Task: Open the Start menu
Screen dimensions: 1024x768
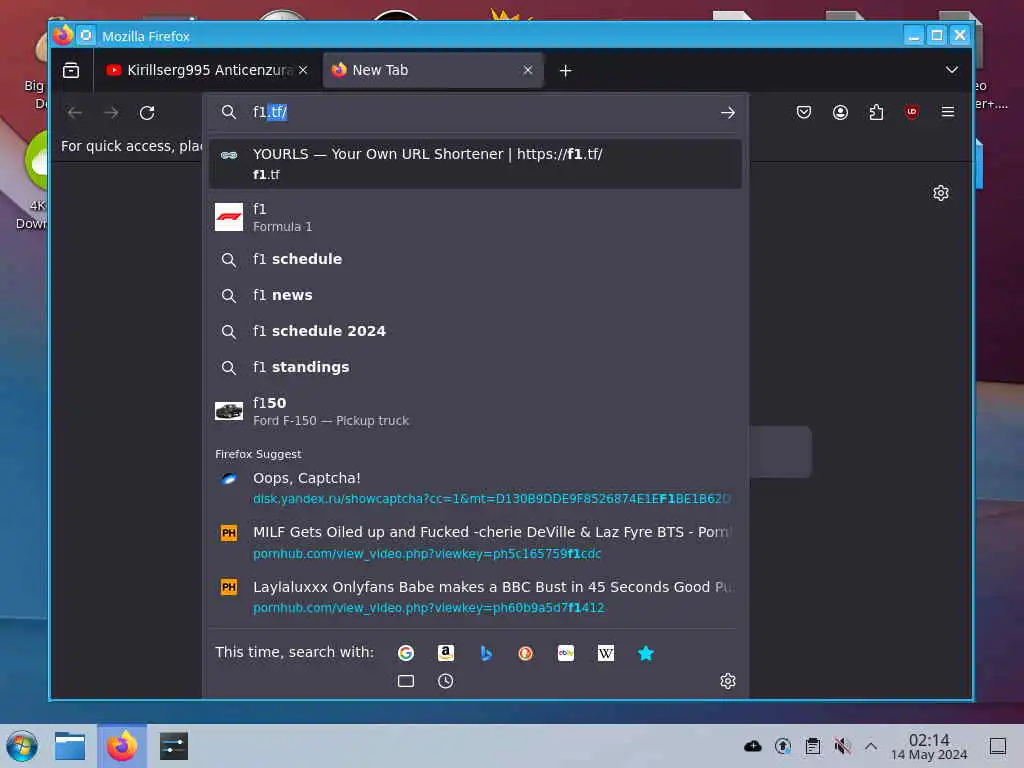Action: (x=22, y=746)
